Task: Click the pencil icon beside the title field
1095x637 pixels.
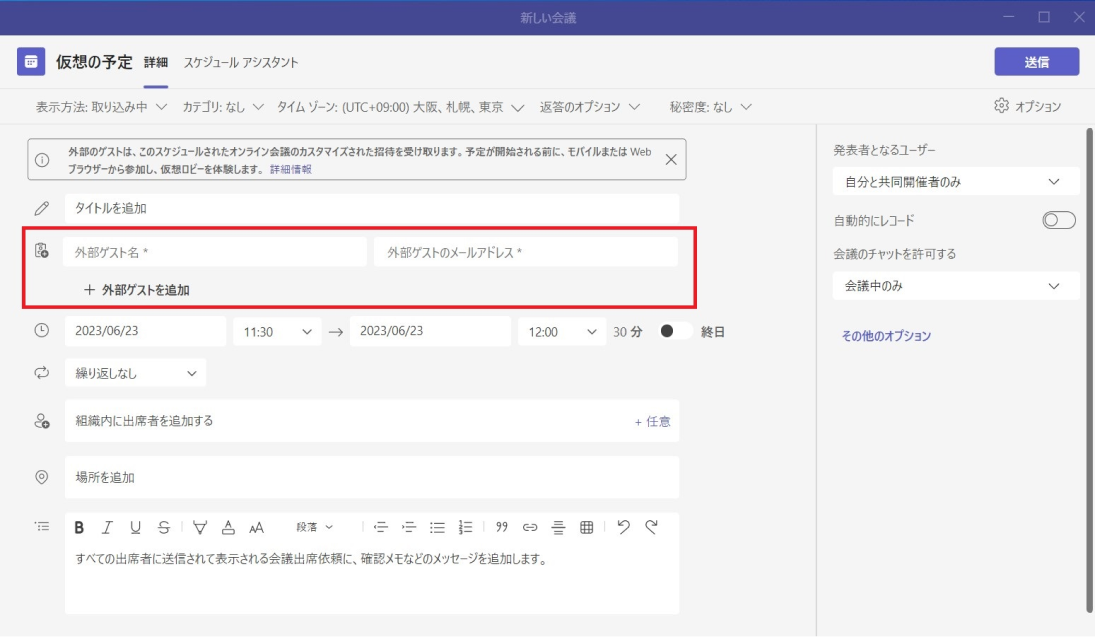Action: [x=42, y=208]
